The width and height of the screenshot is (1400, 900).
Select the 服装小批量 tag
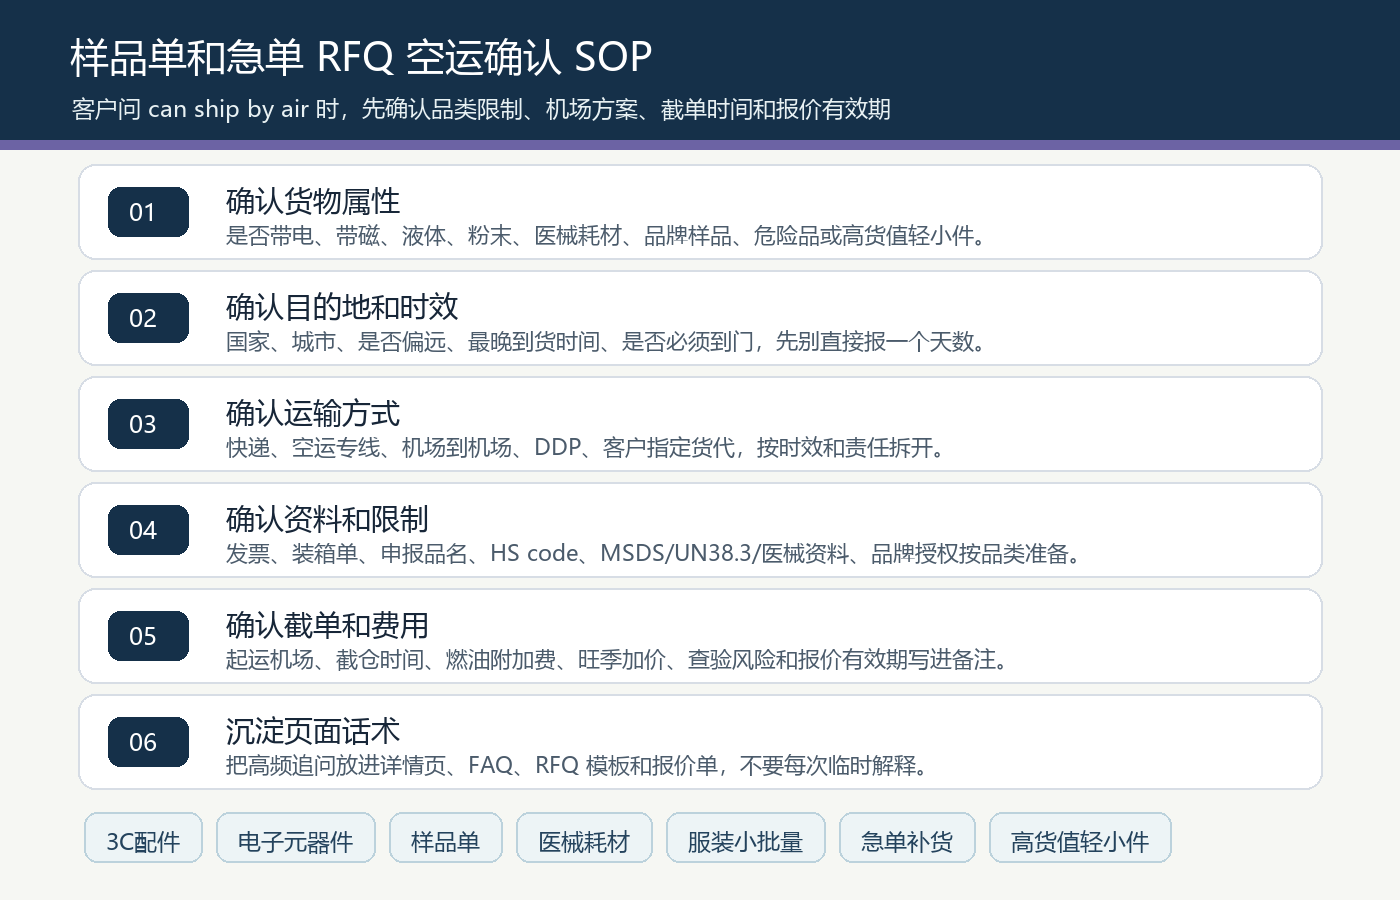(746, 838)
